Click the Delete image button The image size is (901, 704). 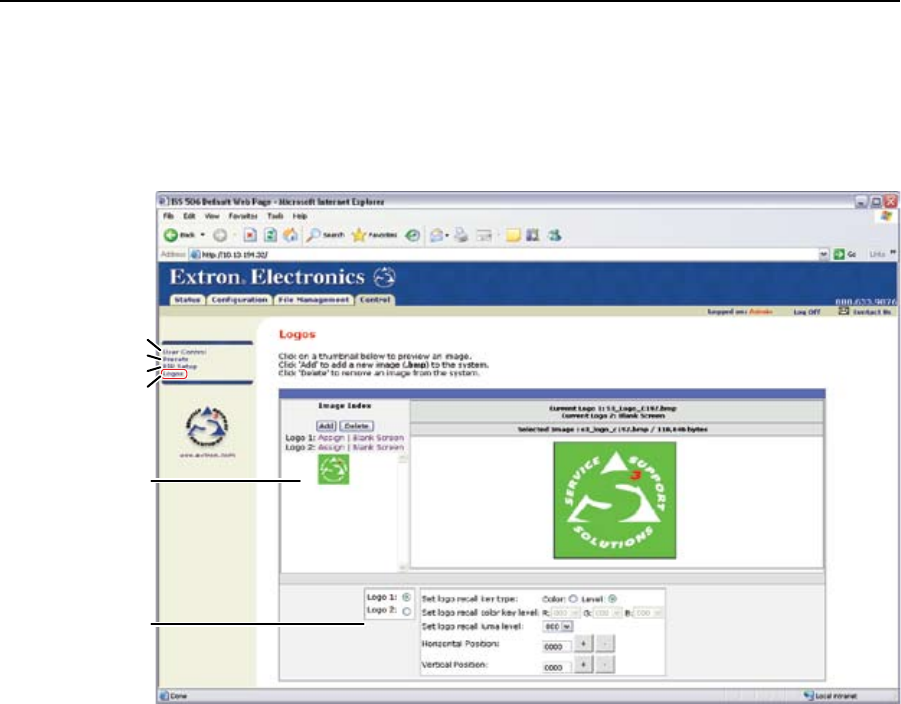coord(356,426)
